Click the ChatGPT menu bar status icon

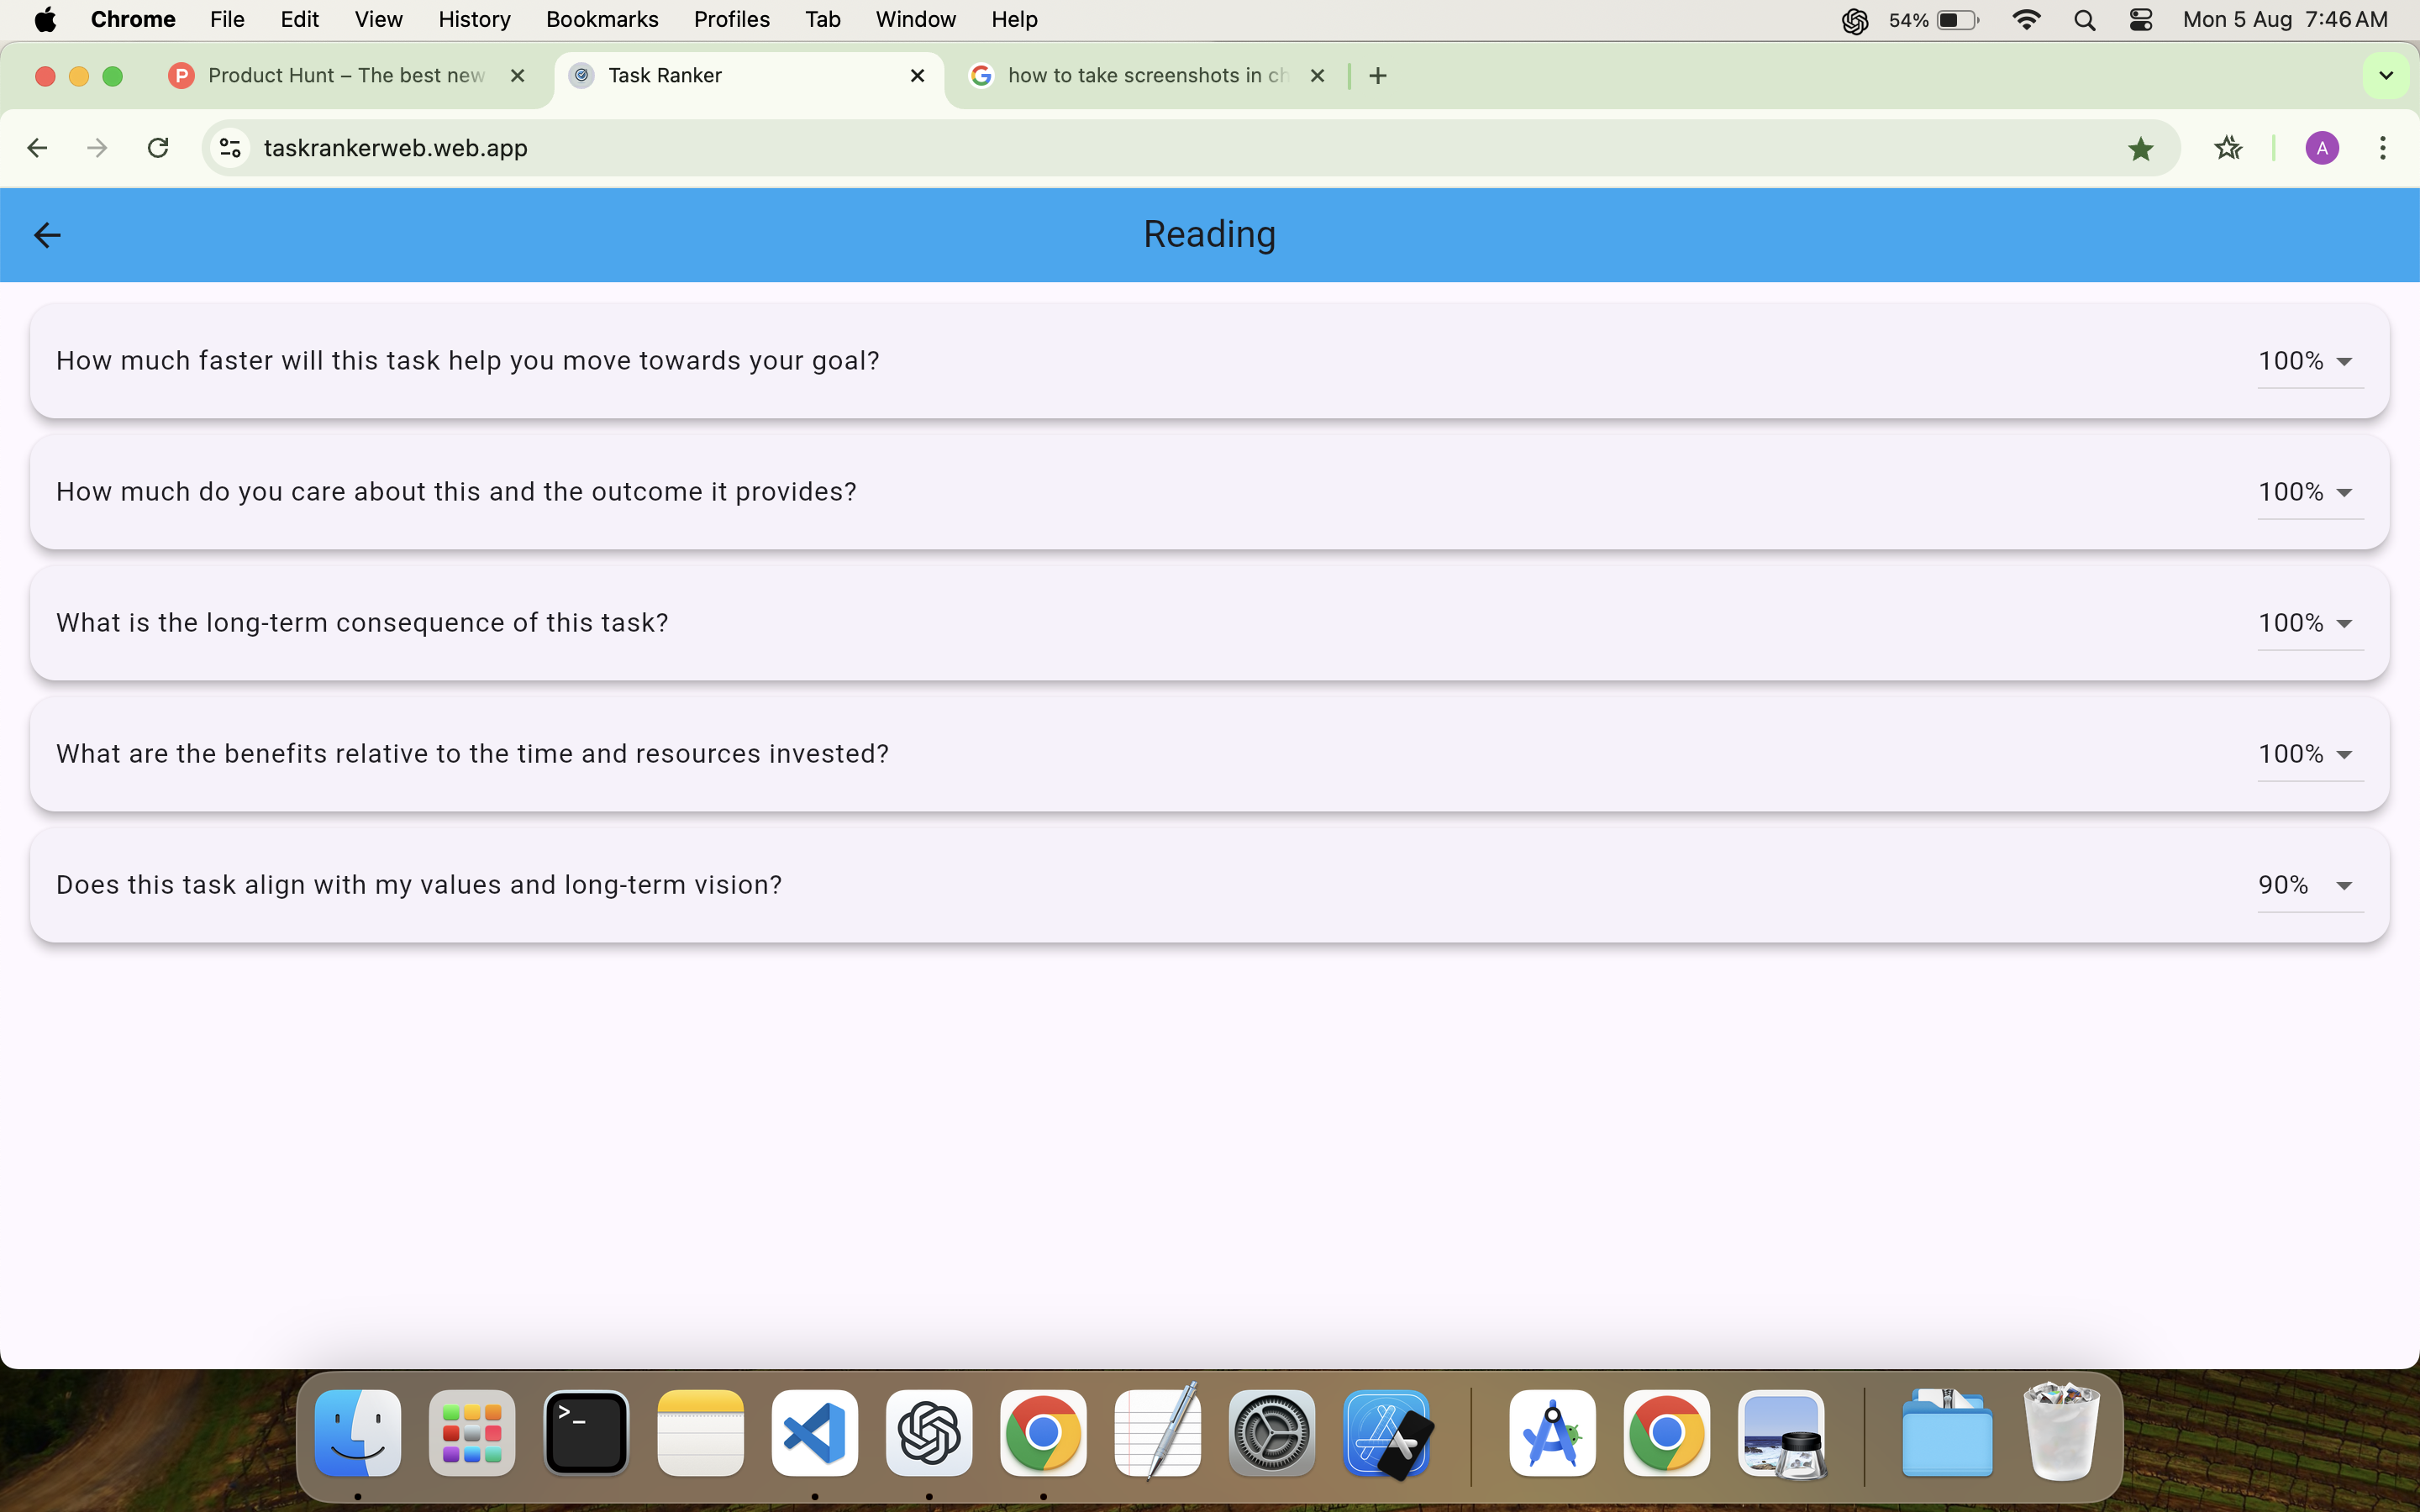(x=1856, y=19)
